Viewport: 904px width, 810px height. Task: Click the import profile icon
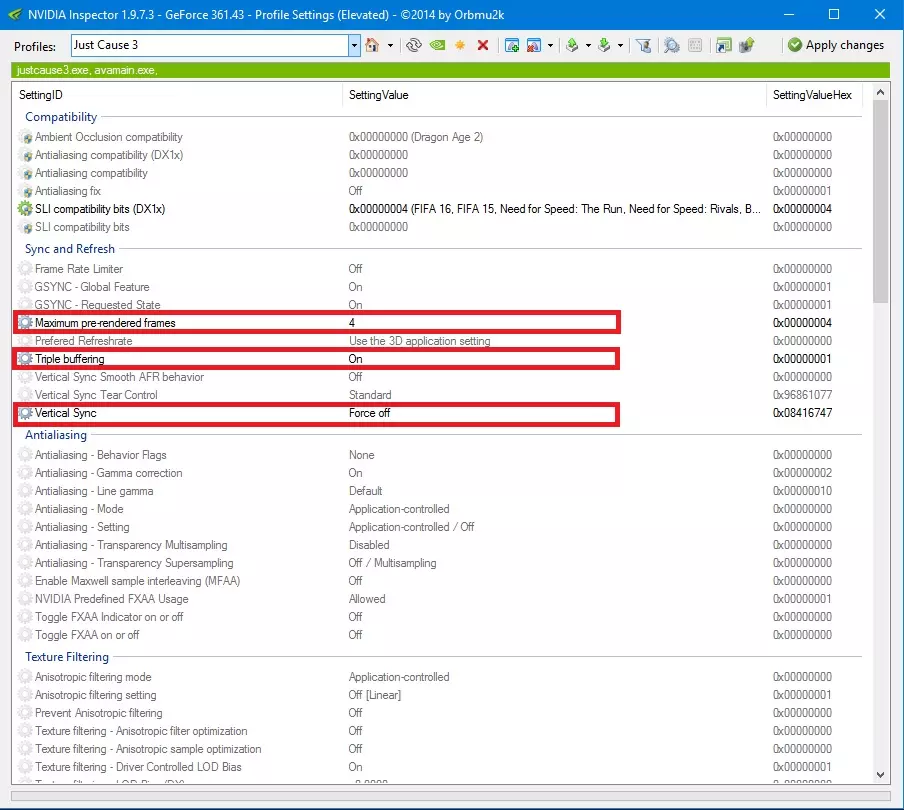tap(604, 45)
